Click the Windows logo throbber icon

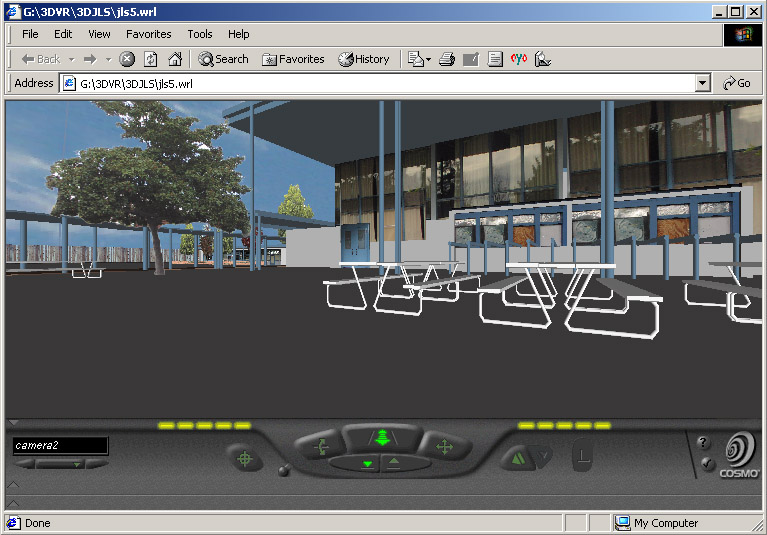click(x=743, y=35)
